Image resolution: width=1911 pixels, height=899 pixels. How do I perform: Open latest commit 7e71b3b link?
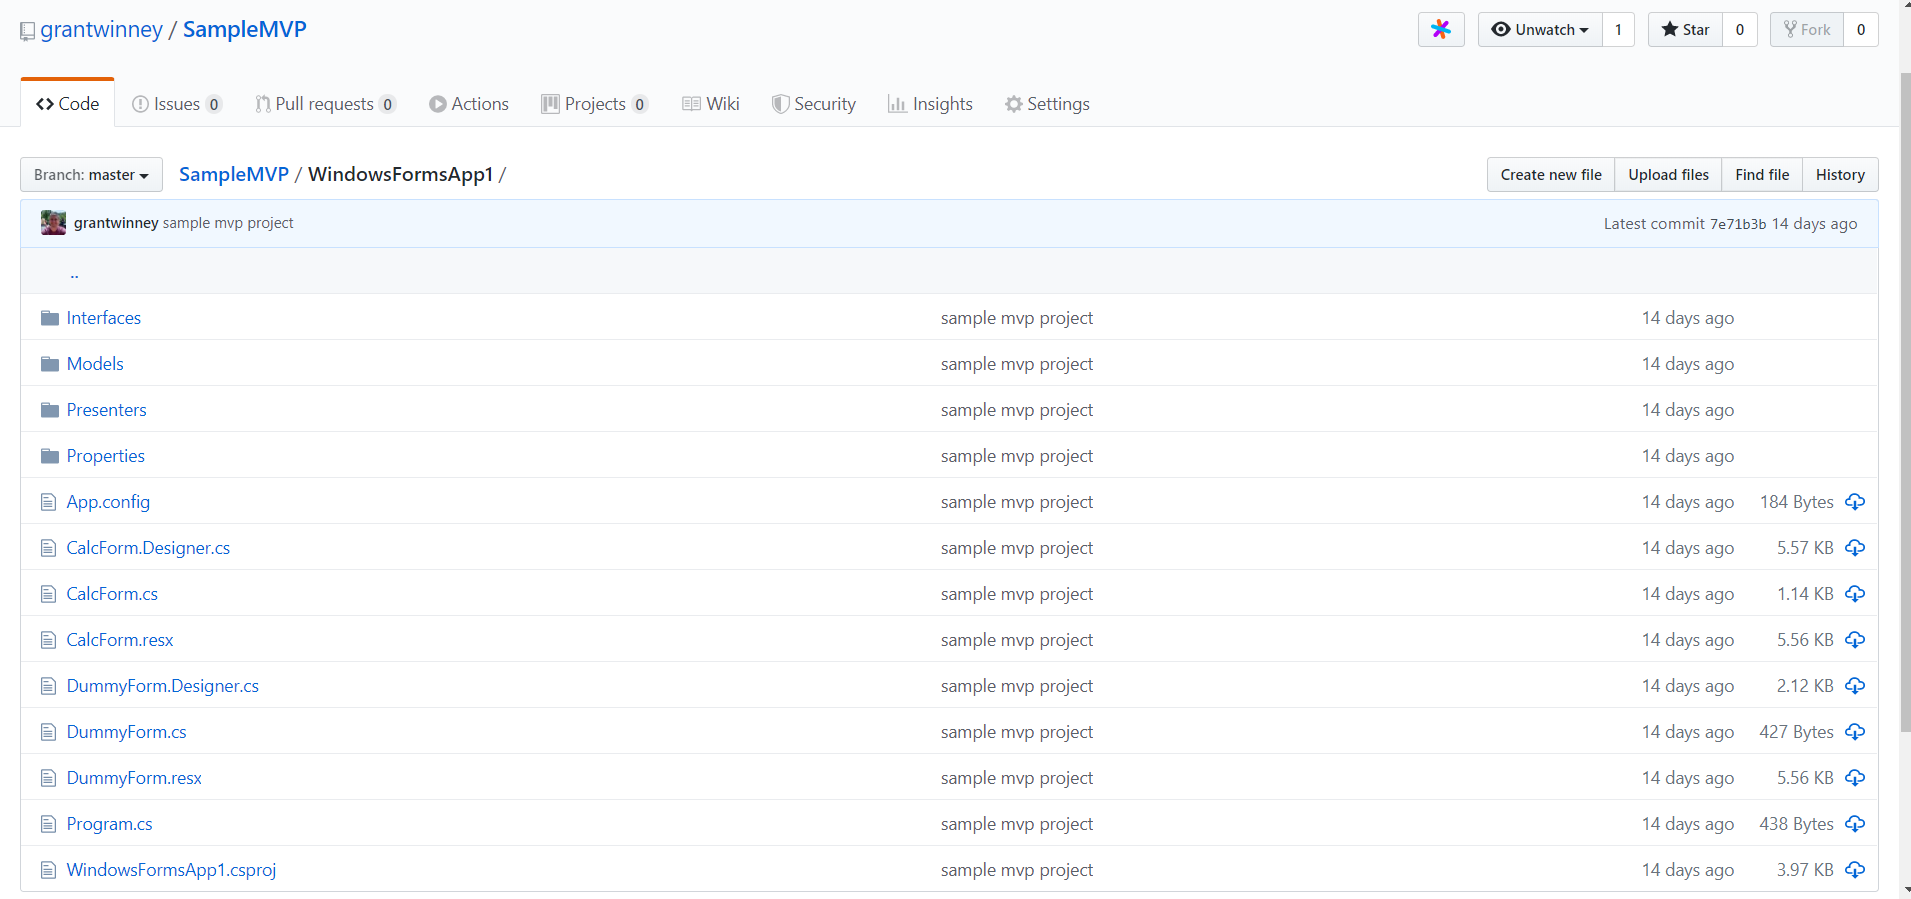coord(1737,224)
